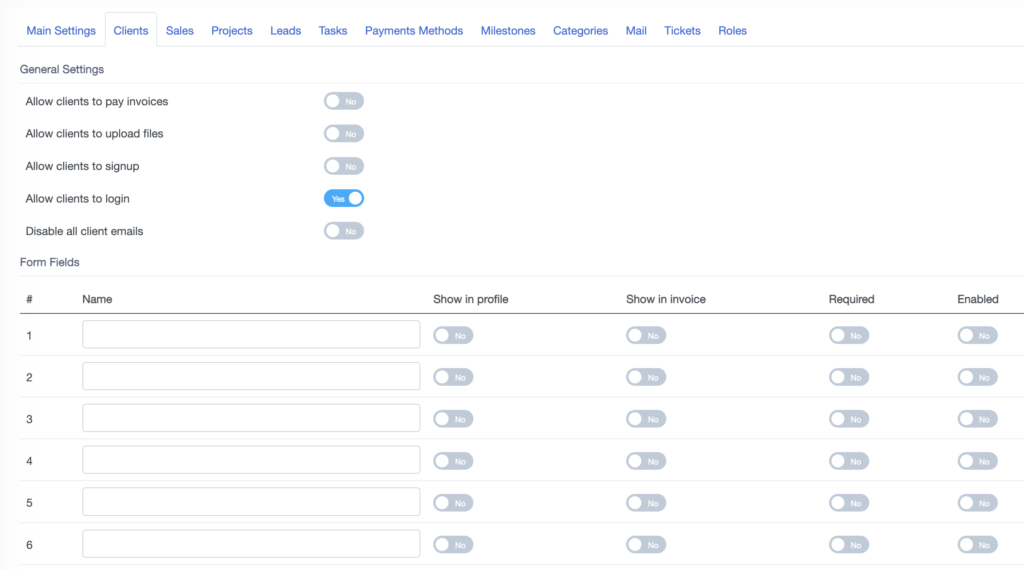Click the Required column header
This screenshot has height=569, width=1024.
pos(852,299)
